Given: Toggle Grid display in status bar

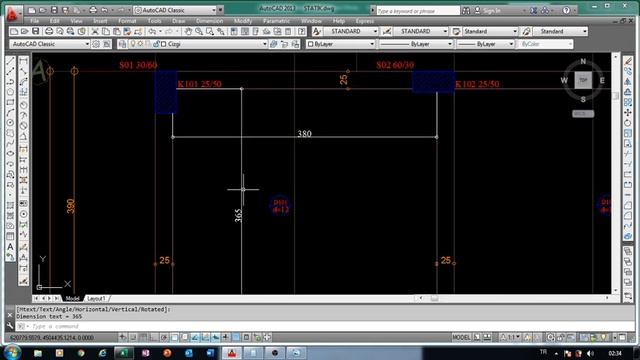Looking at the screenshot, I should (x=143, y=338).
